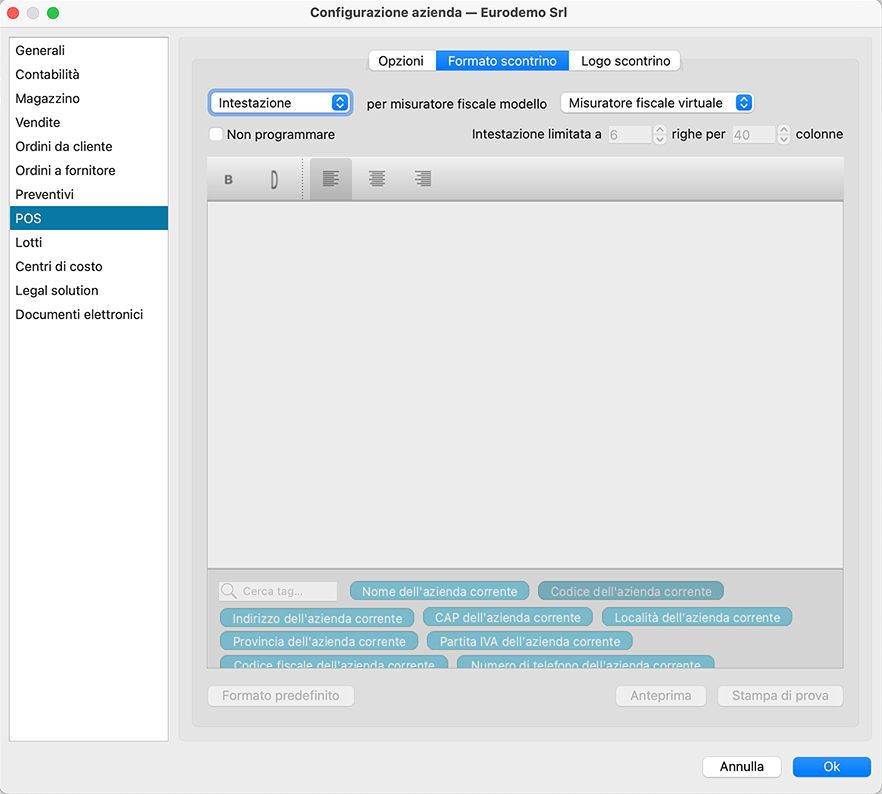Switch to the Opzioni tab

point(401,61)
